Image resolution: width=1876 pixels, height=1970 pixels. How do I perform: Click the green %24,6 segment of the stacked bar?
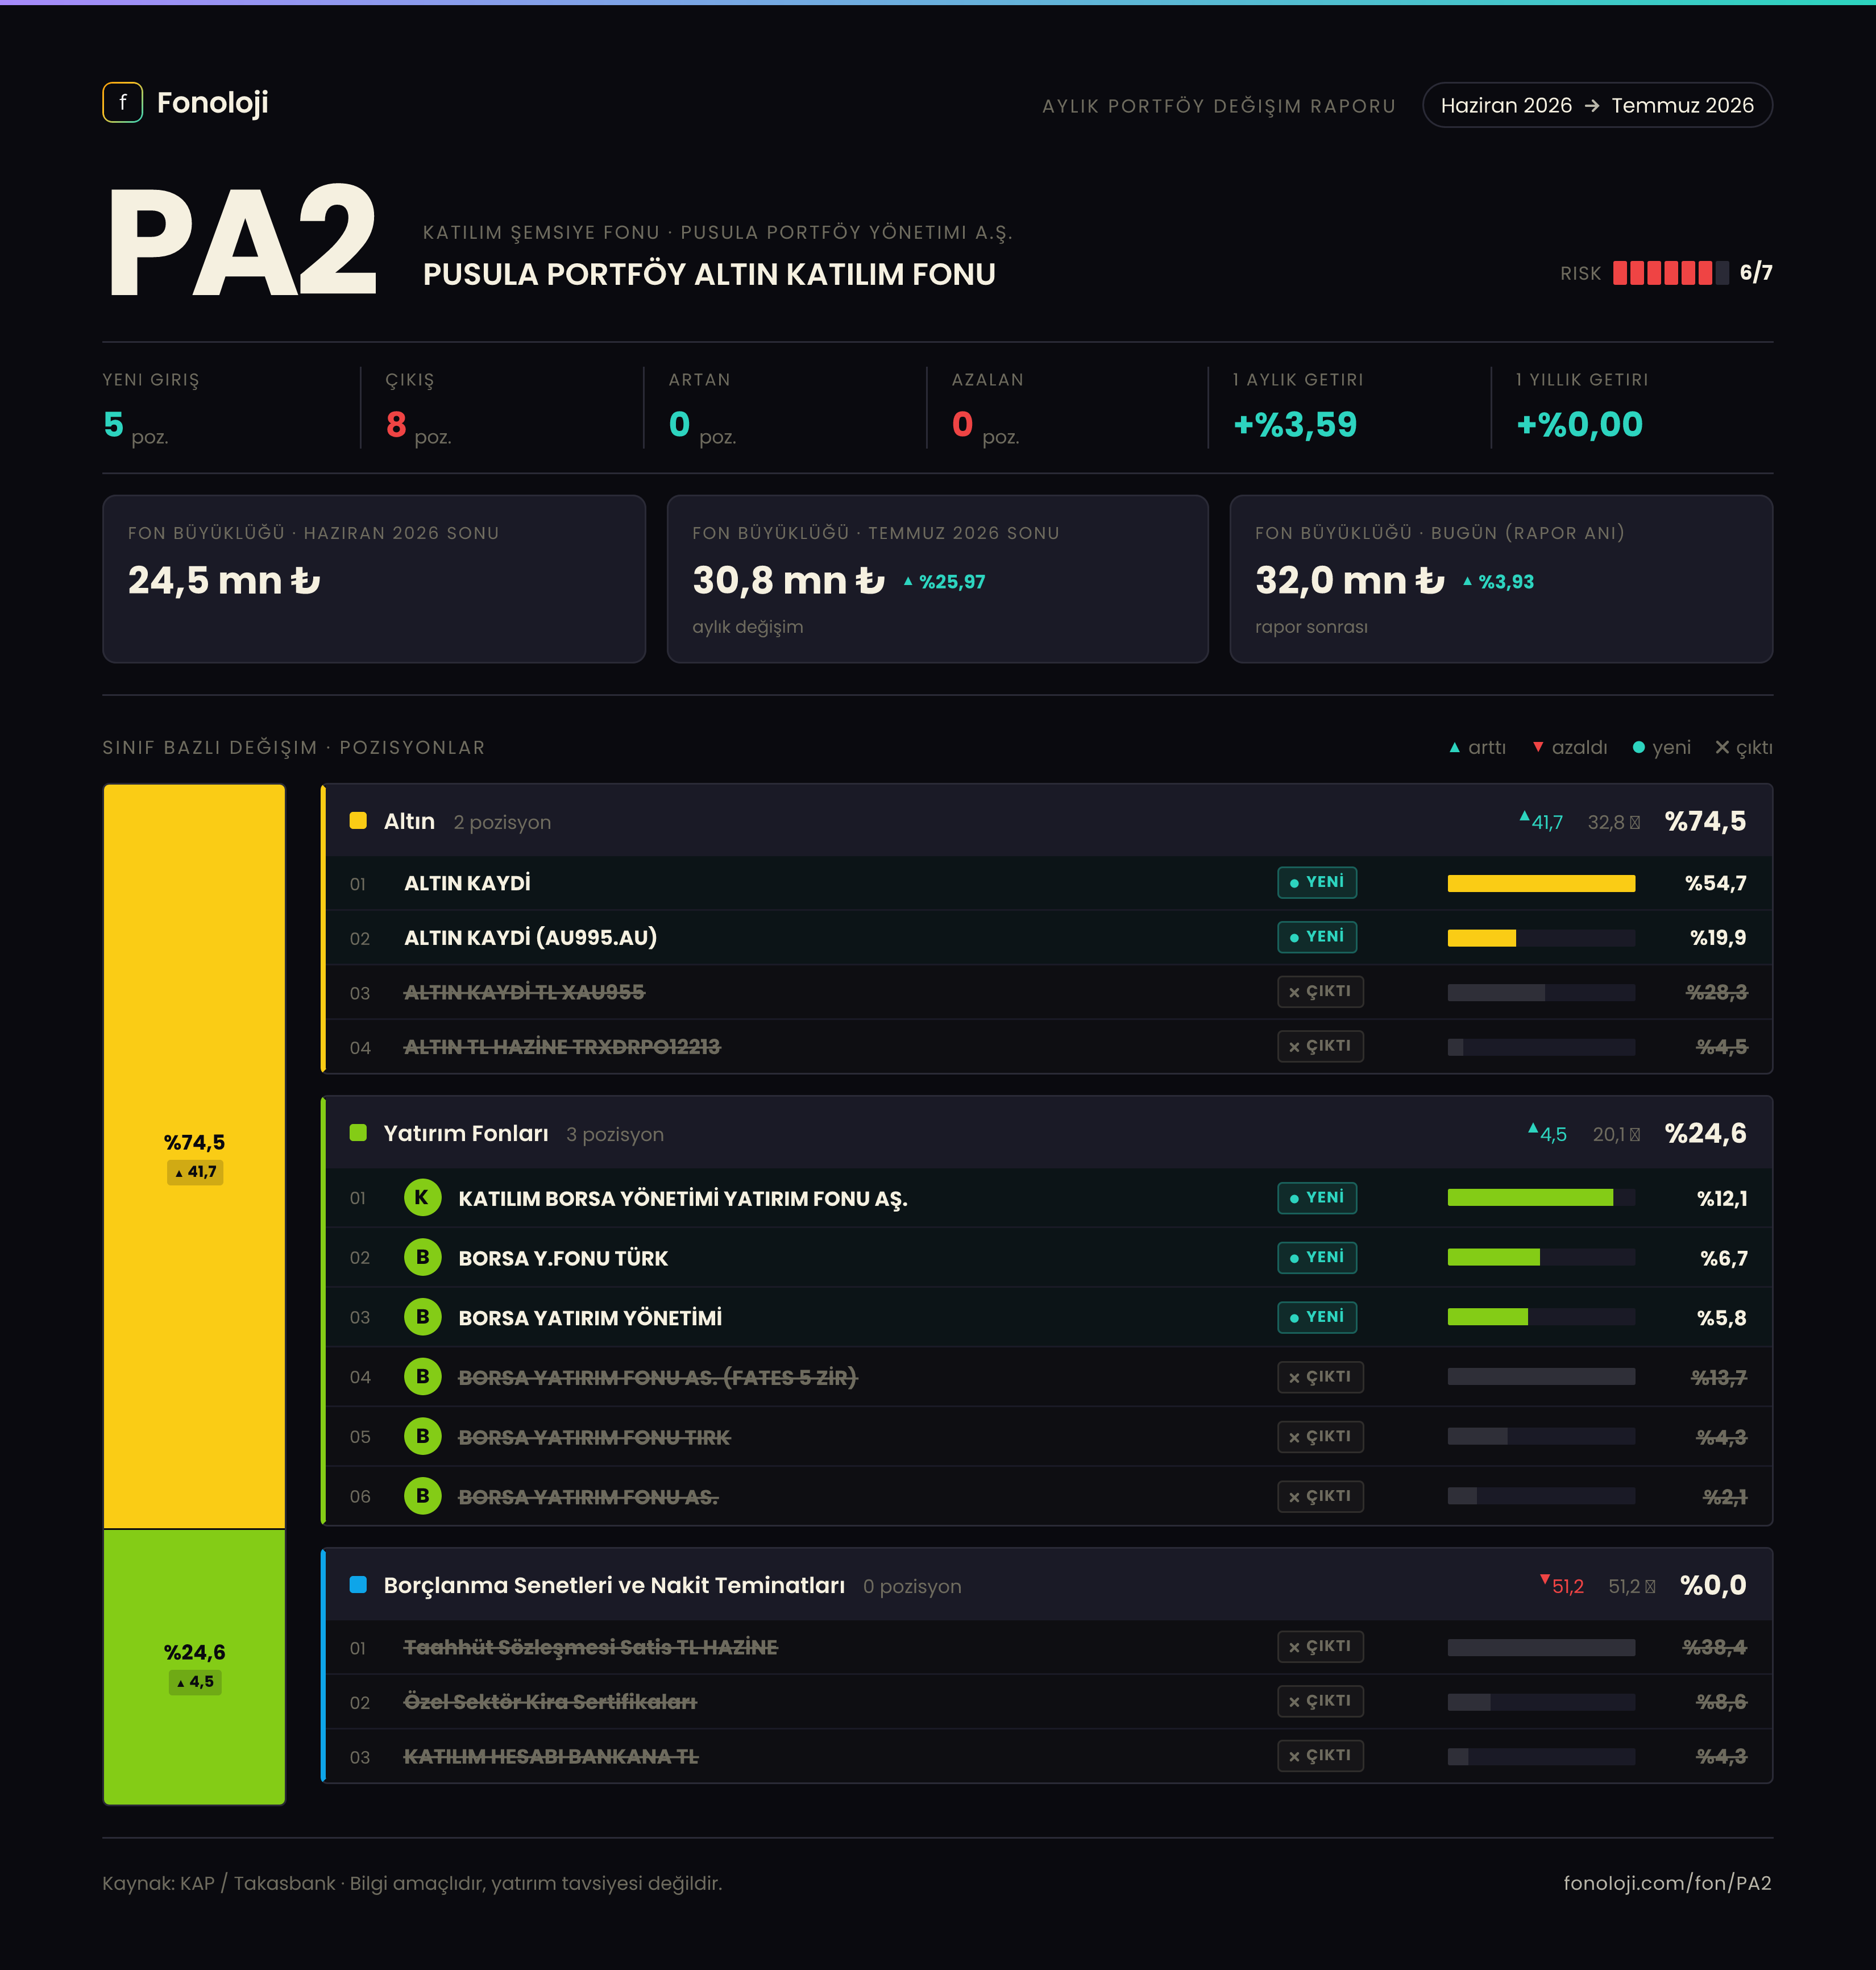(194, 1667)
